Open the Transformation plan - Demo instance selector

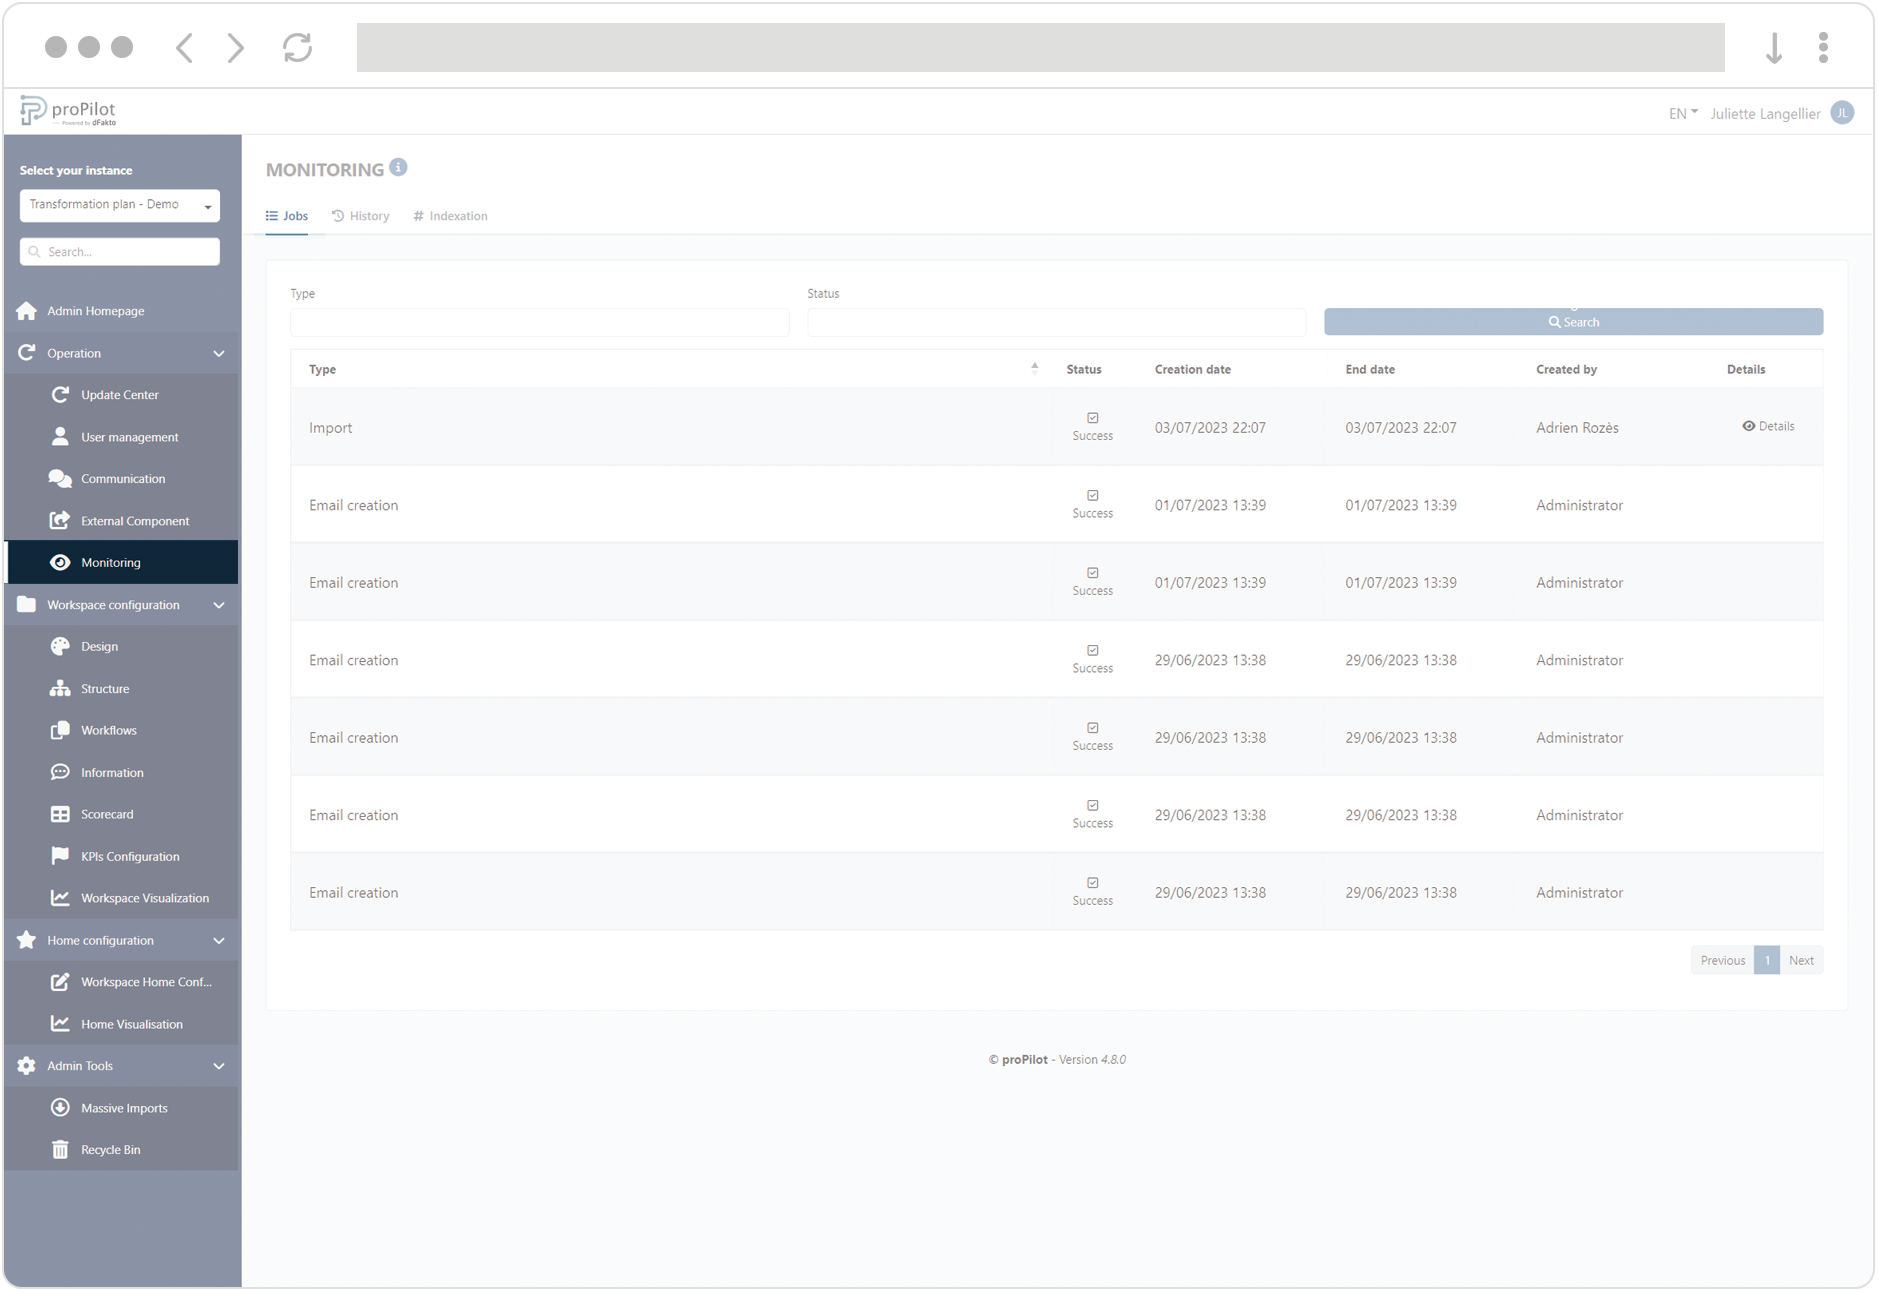click(x=119, y=205)
